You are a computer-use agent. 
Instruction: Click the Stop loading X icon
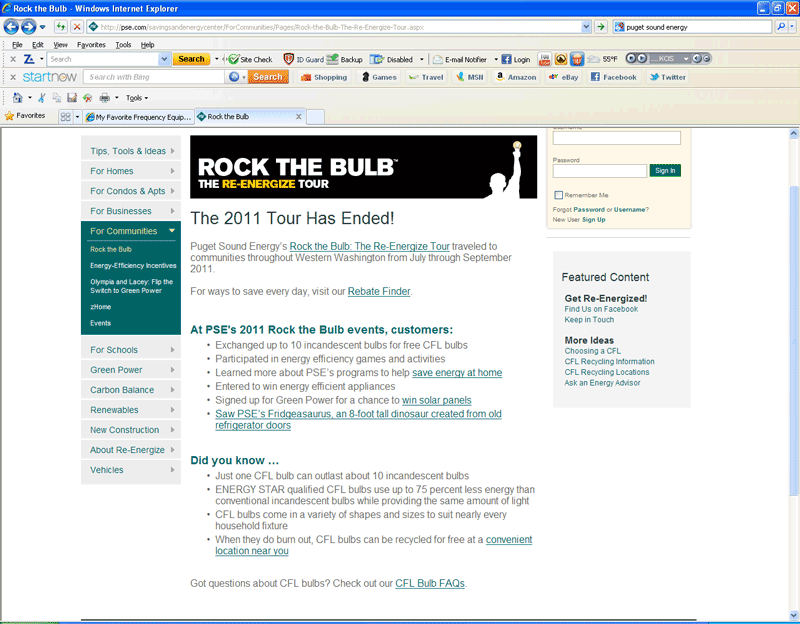(77, 27)
